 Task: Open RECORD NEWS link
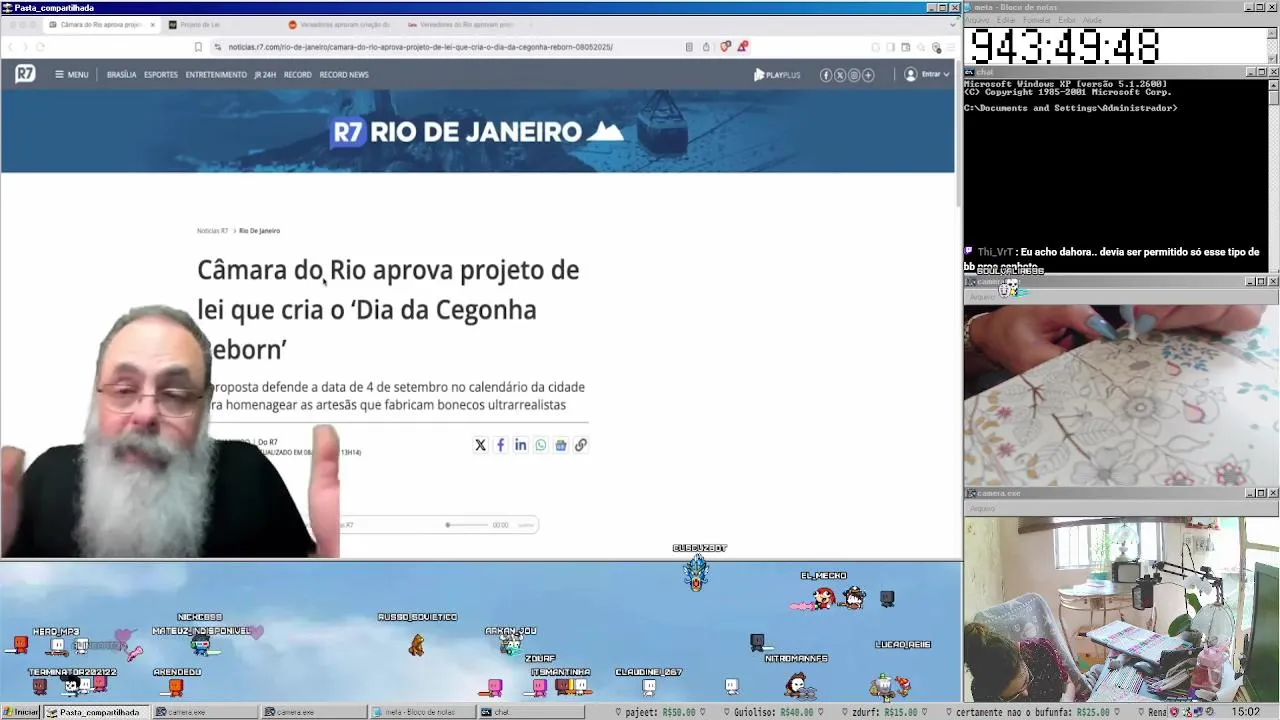344,75
